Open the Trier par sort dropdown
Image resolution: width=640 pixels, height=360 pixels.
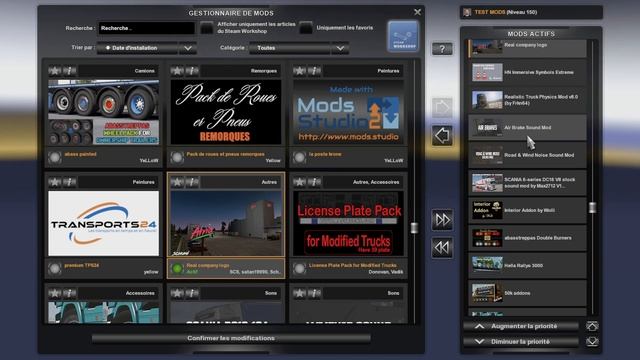(147, 48)
